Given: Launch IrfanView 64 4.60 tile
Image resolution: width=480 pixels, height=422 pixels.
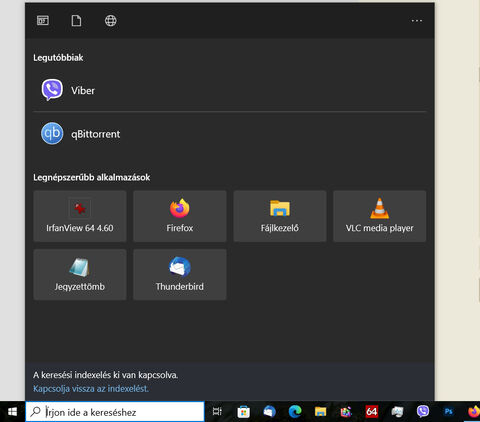Looking at the screenshot, I should point(80,216).
